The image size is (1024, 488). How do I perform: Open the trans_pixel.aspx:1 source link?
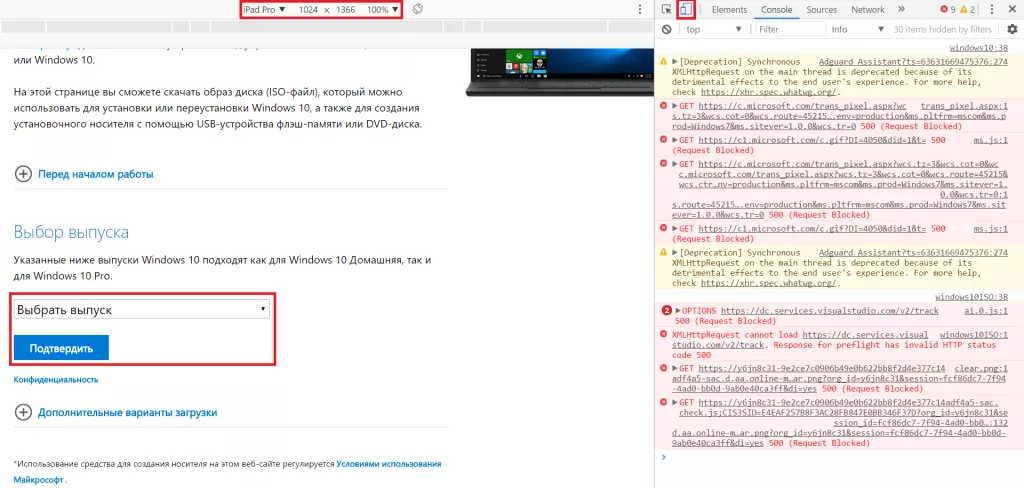pos(964,105)
